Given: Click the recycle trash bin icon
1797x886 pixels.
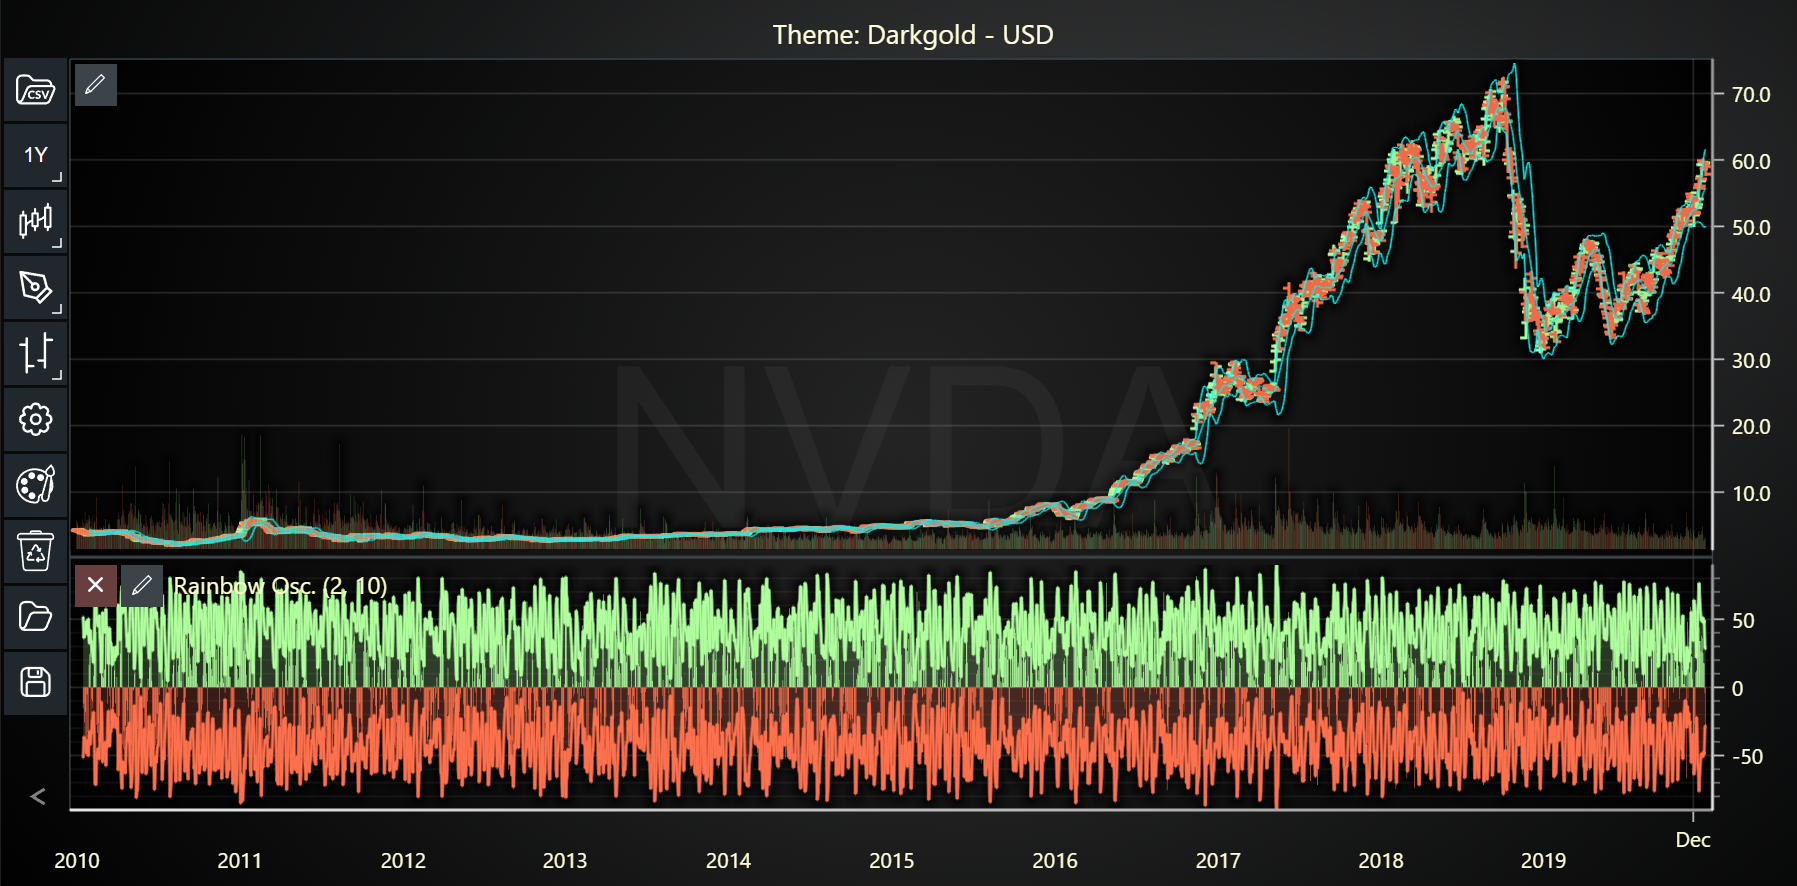Looking at the screenshot, I should point(36,551).
